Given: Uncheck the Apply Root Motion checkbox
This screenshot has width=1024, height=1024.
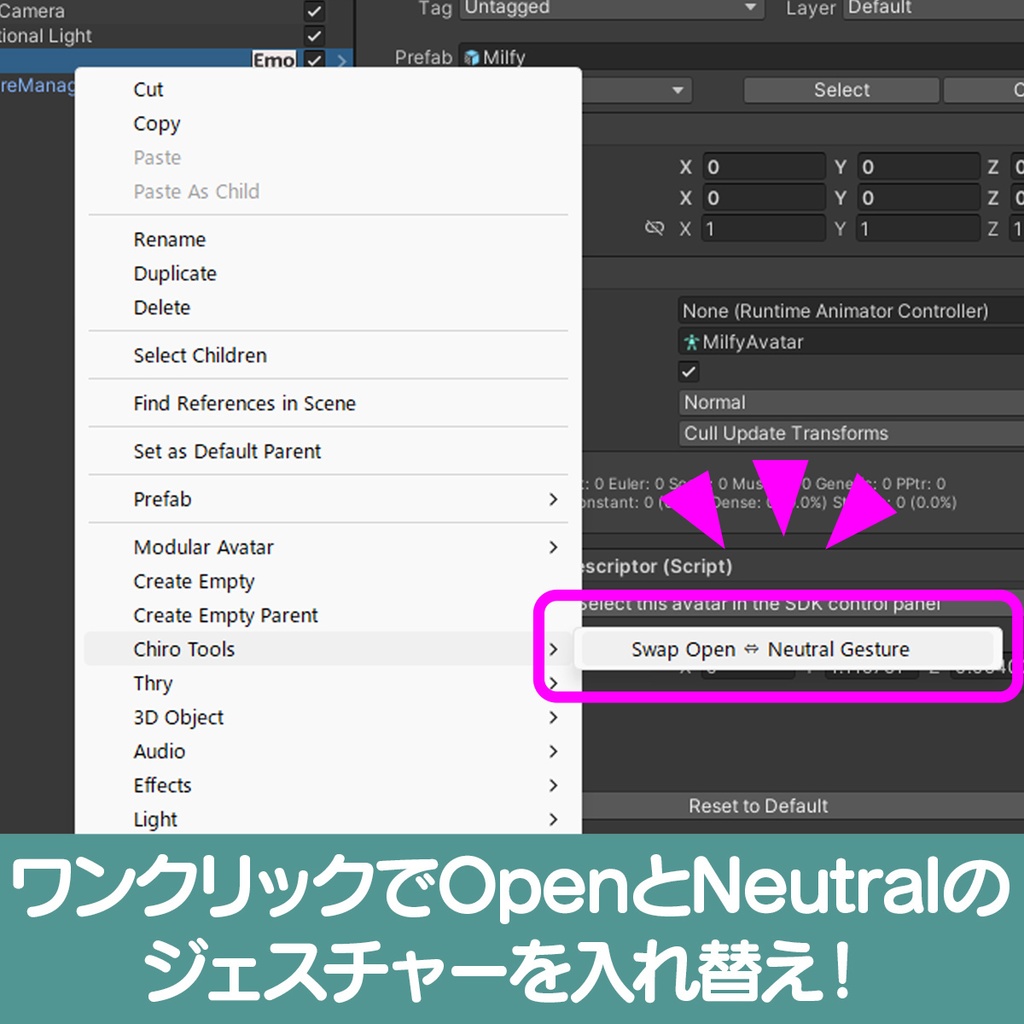Looking at the screenshot, I should pyautogui.click(x=688, y=371).
